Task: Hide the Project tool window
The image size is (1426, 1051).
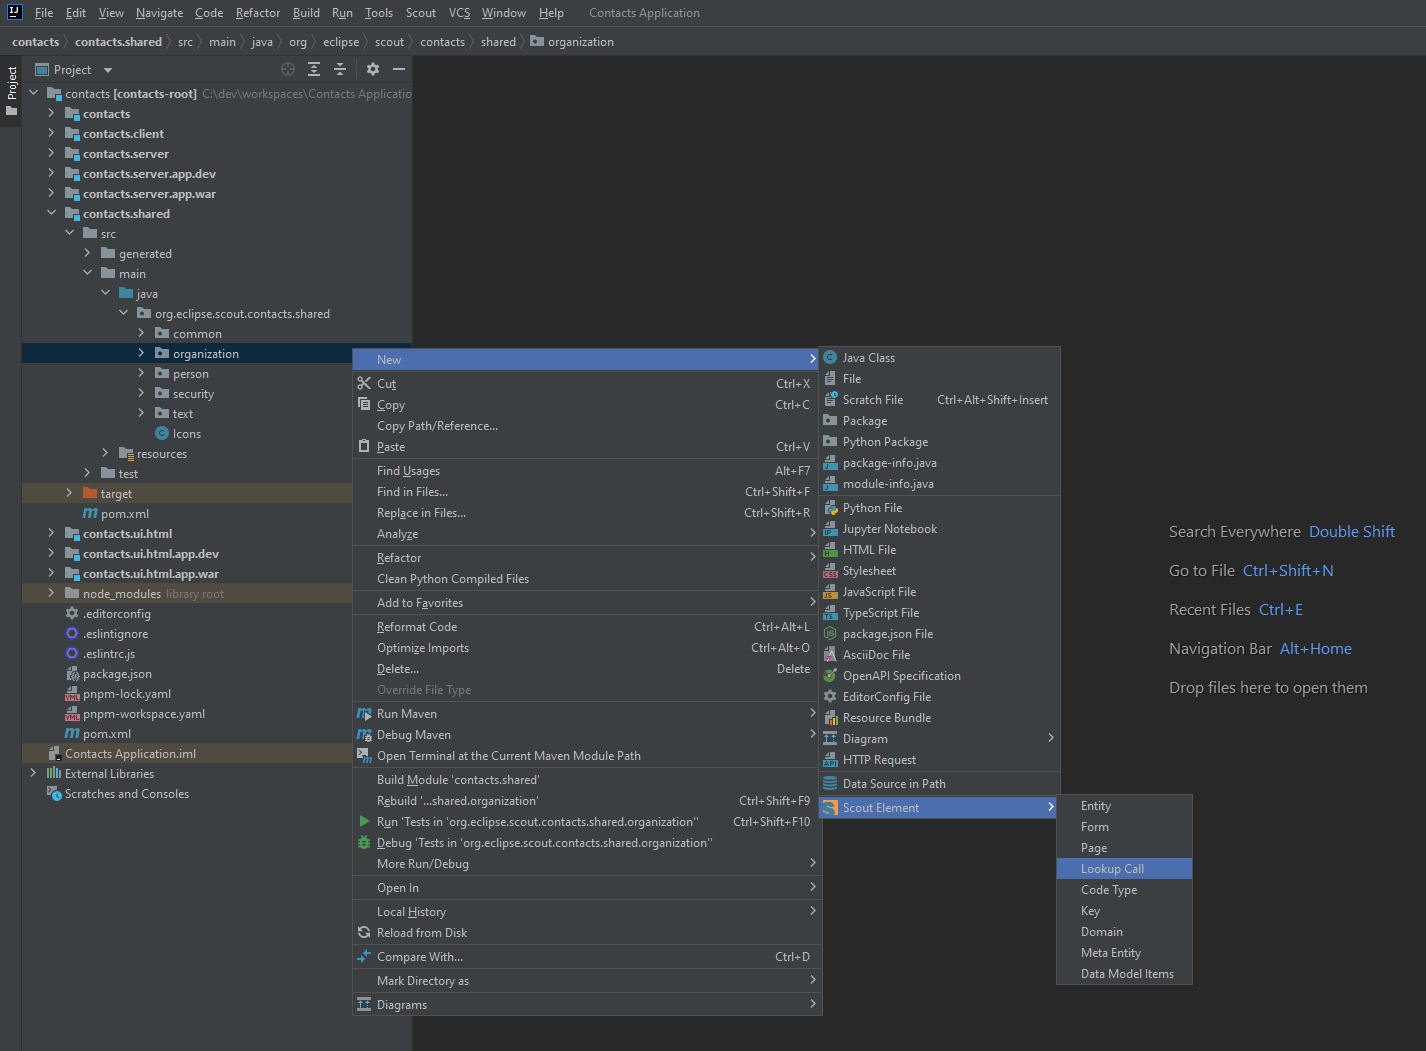Action: click(x=398, y=69)
